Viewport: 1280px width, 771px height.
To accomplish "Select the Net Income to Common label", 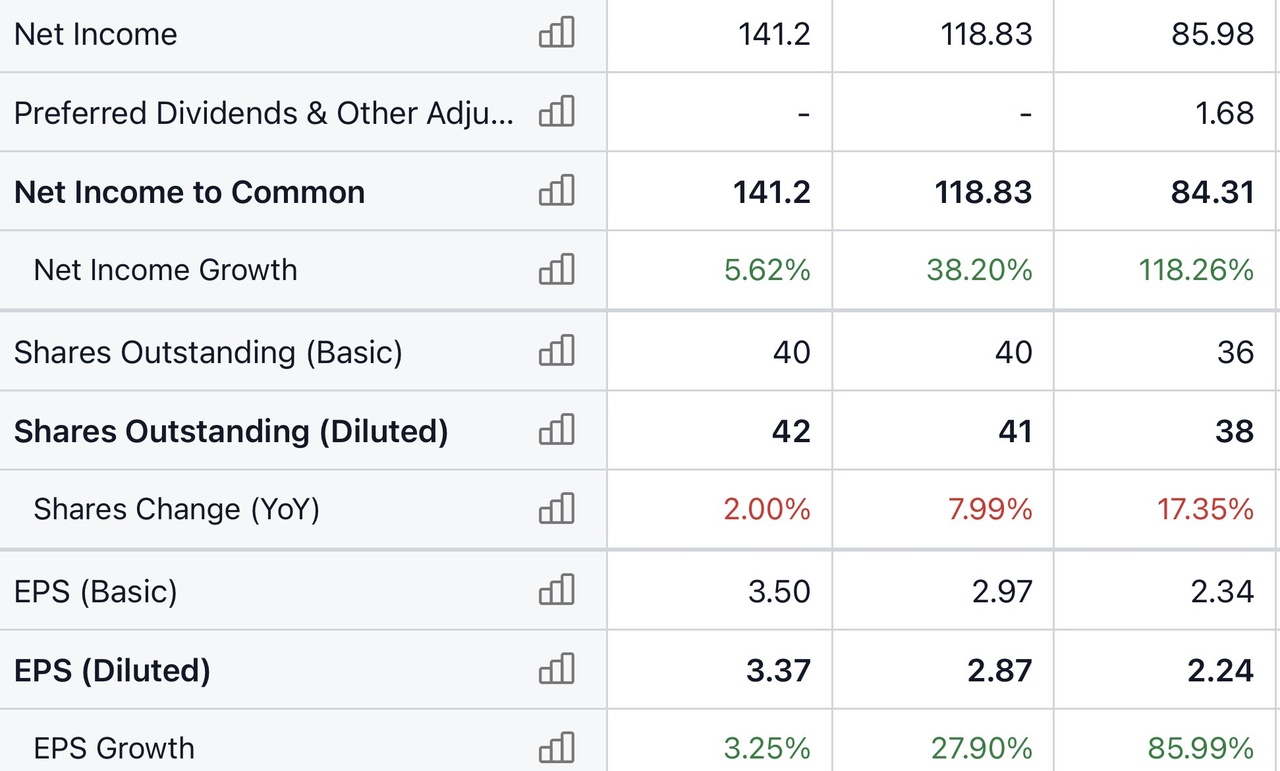I will pos(190,192).
